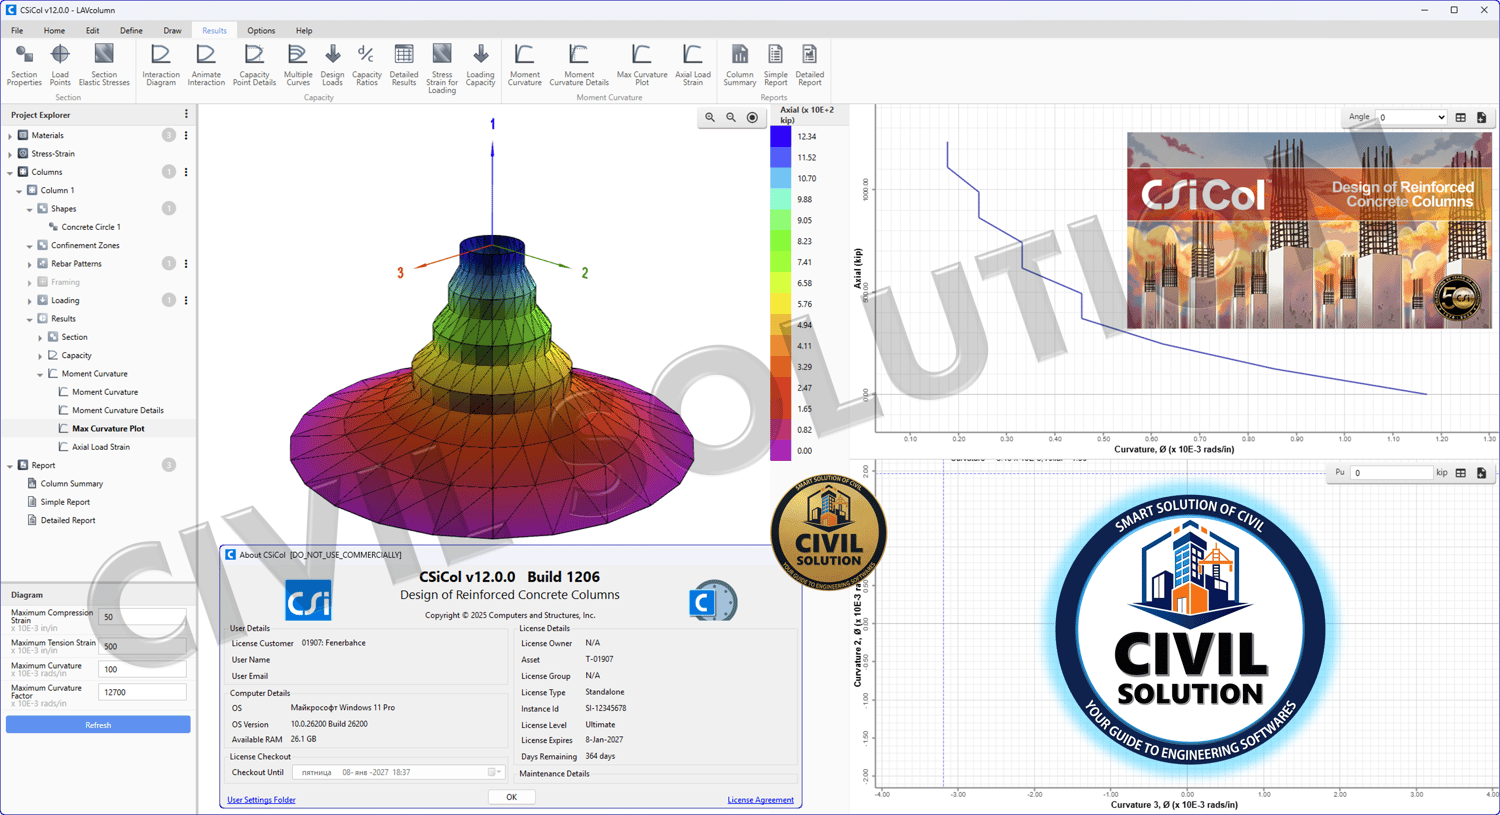Screen dimensions: 1500x815
Task: Click the Moment Curvature ribbon button
Action: [x=524, y=65]
